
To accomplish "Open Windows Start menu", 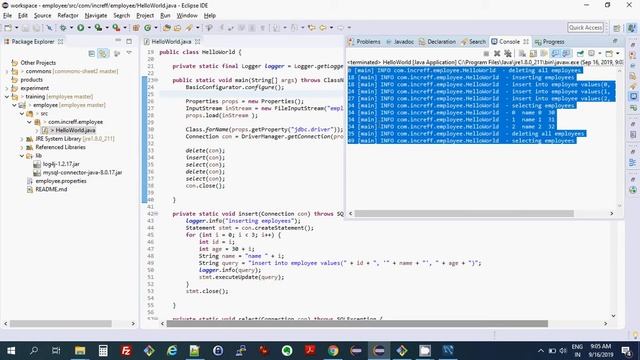I will coord(11,351).
